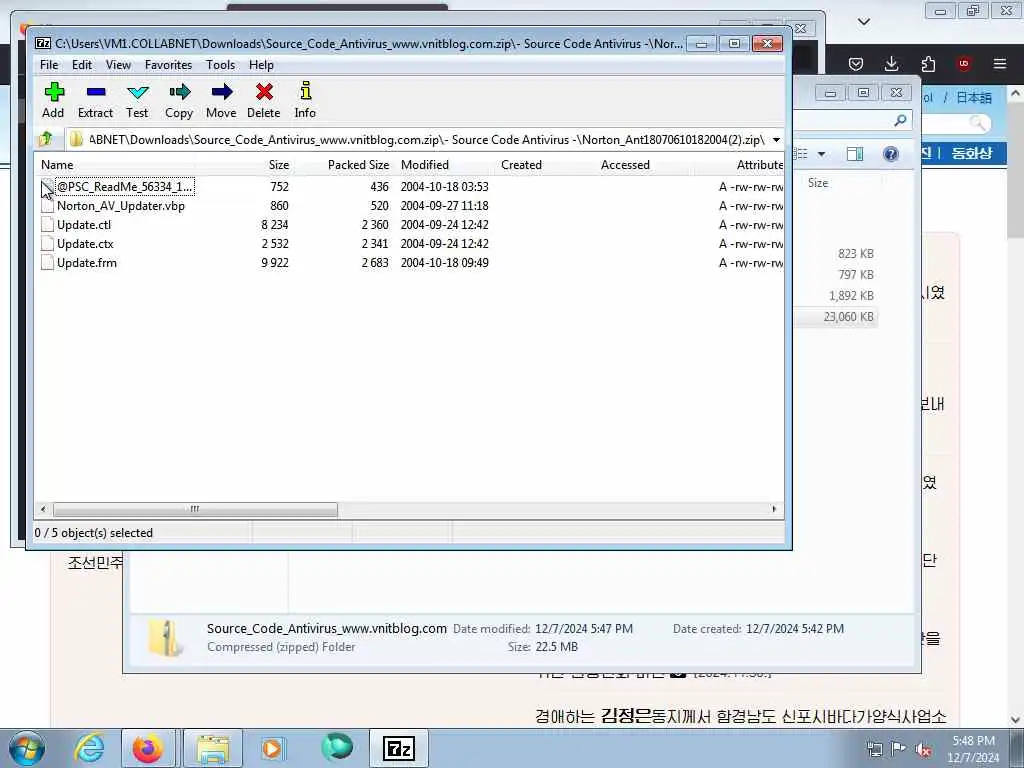Viewport: 1024px width, 768px height.
Task: Open the File menu
Action: tap(49, 65)
